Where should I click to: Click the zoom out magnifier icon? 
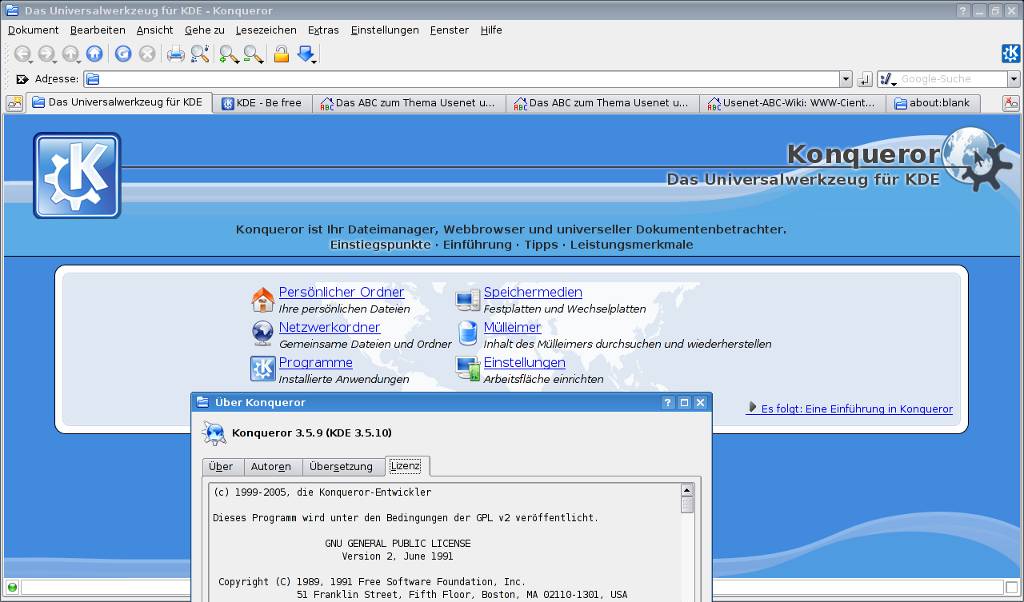[x=253, y=54]
